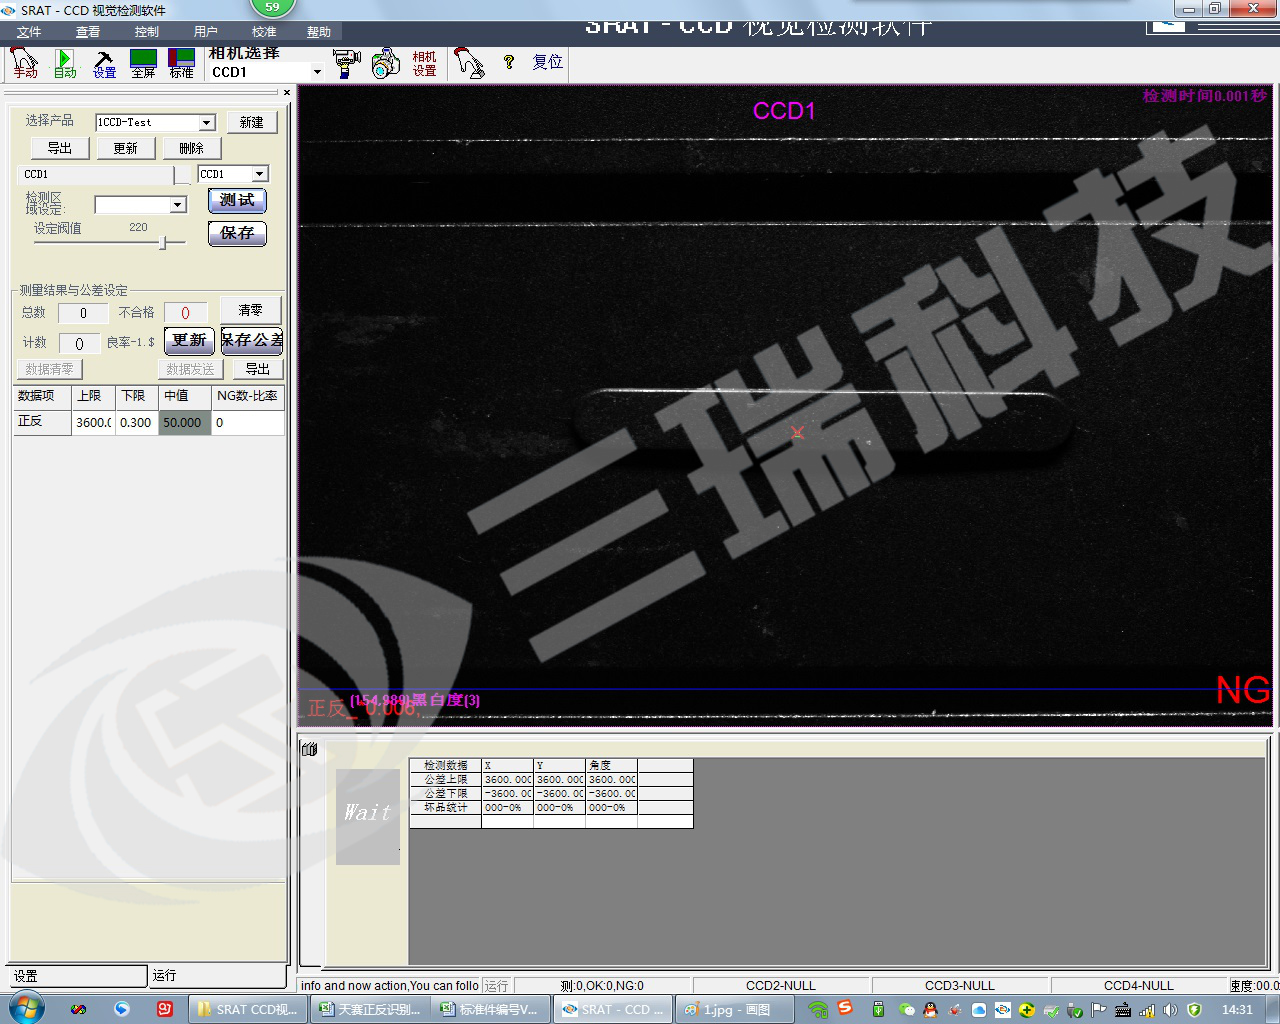
Task: Expand the 相机选择 CCD1 dropdown
Action: click(x=317, y=72)
